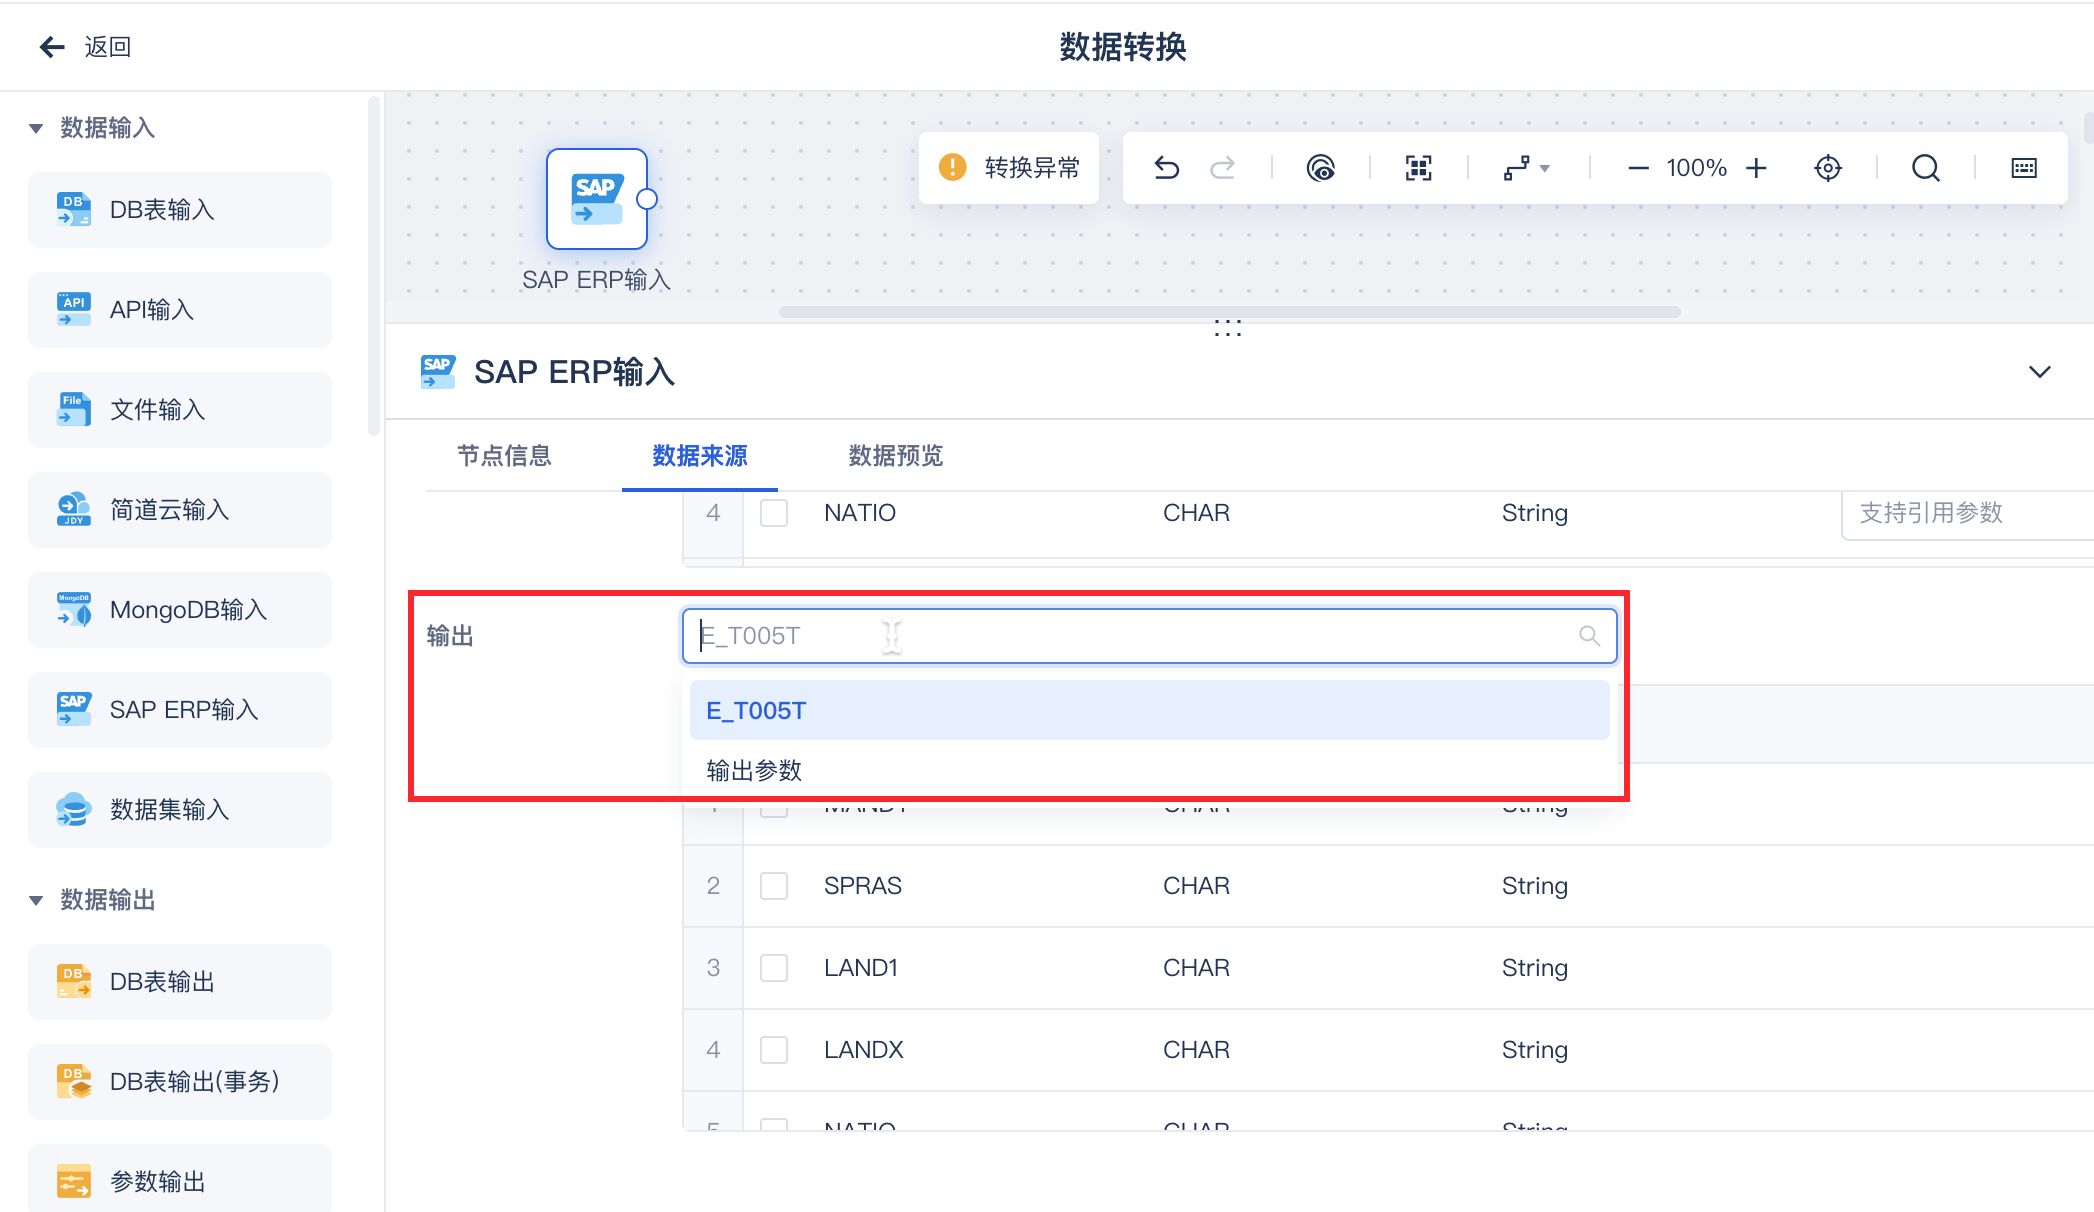Tick the LANDX row checkbox

click(x=773, y=1050)
